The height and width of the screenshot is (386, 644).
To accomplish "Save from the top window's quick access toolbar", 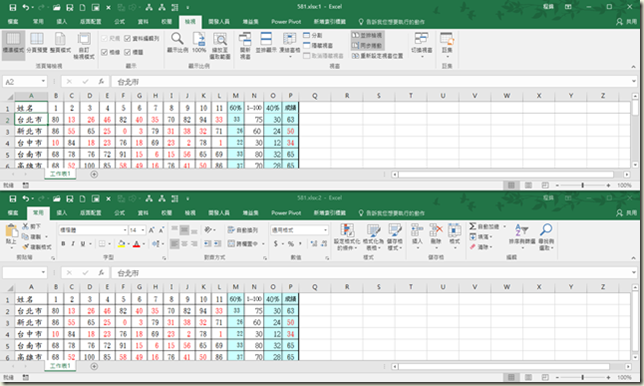I will coord(13,7).
